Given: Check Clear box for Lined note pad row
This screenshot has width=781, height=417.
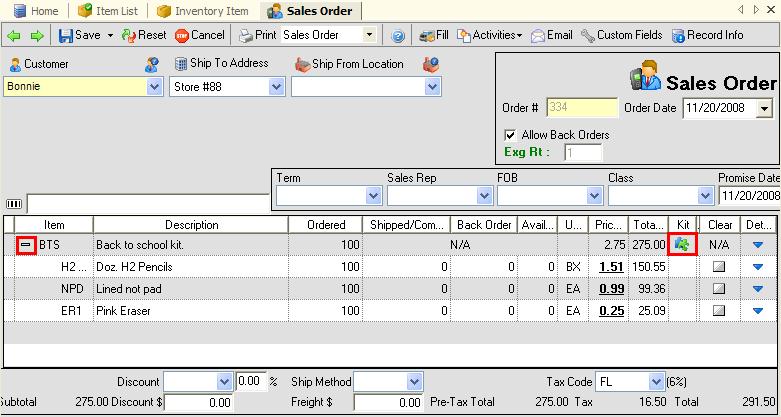Looking at the screenshot, I should [x=717, y=289].
